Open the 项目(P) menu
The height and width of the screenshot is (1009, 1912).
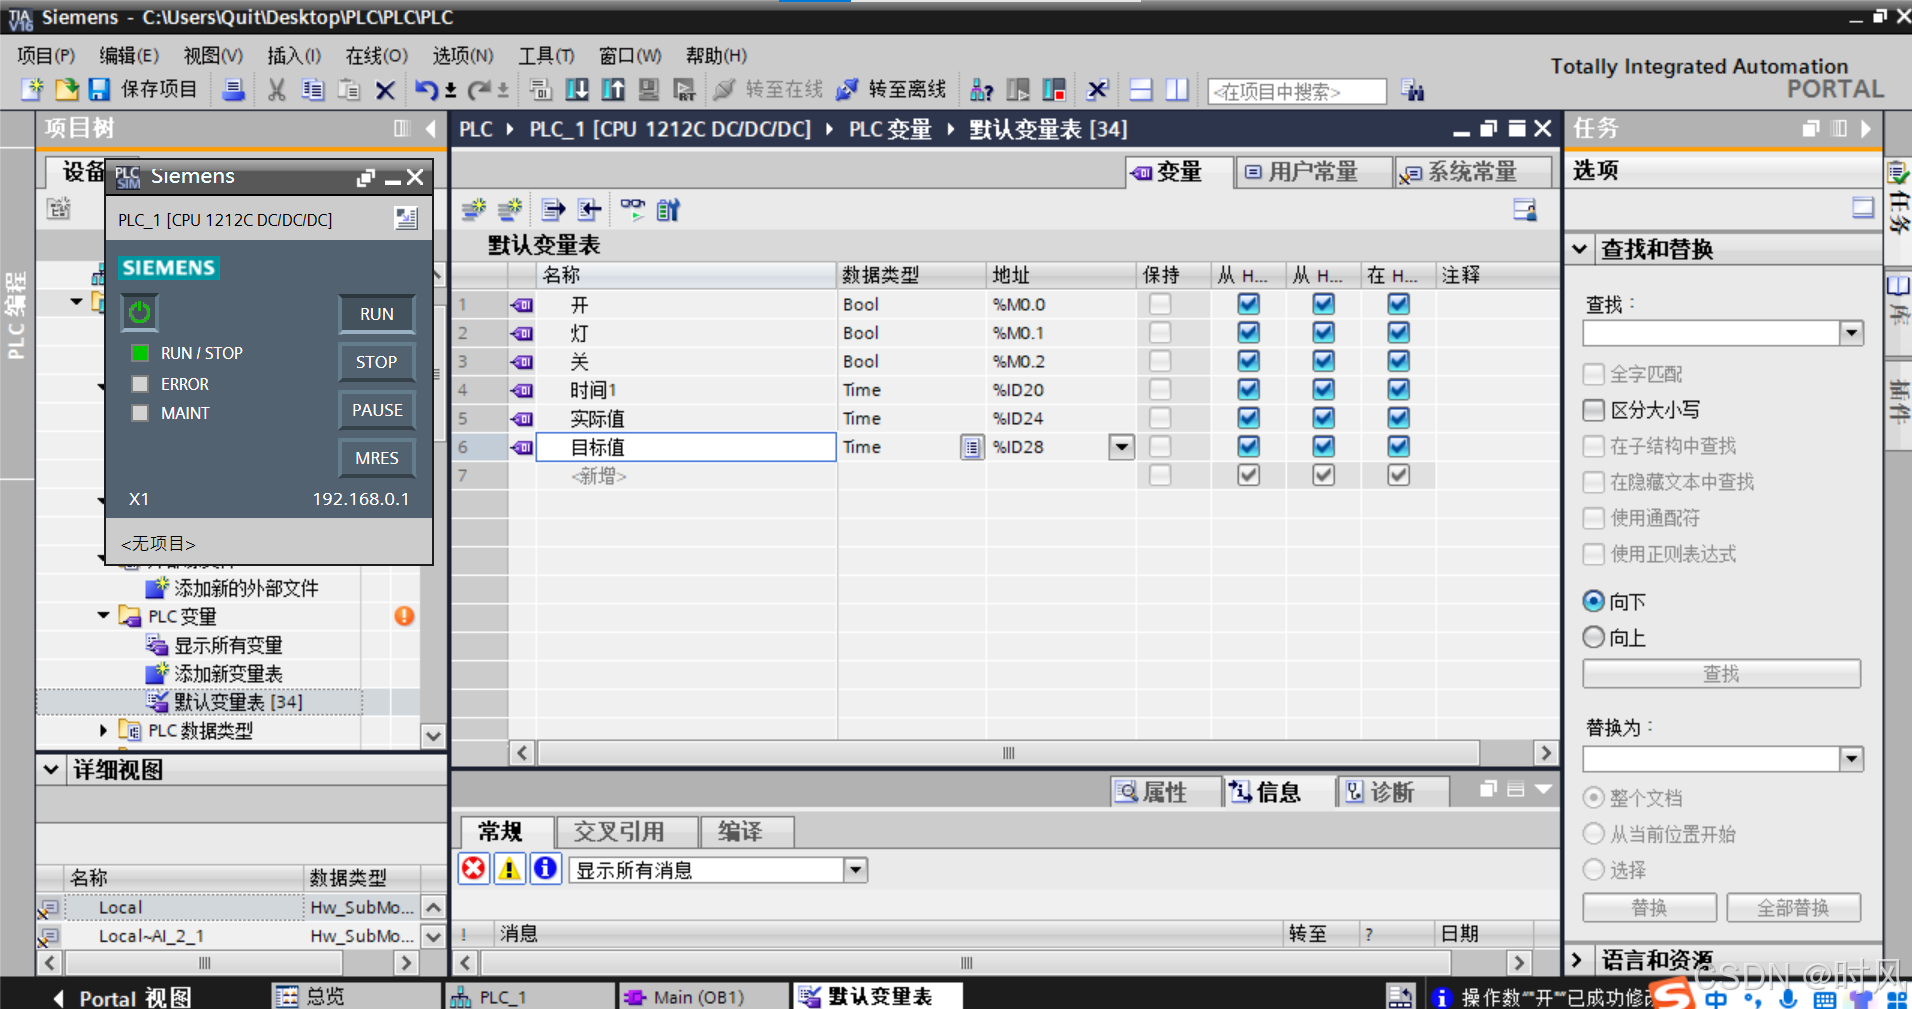coord(46,56)
